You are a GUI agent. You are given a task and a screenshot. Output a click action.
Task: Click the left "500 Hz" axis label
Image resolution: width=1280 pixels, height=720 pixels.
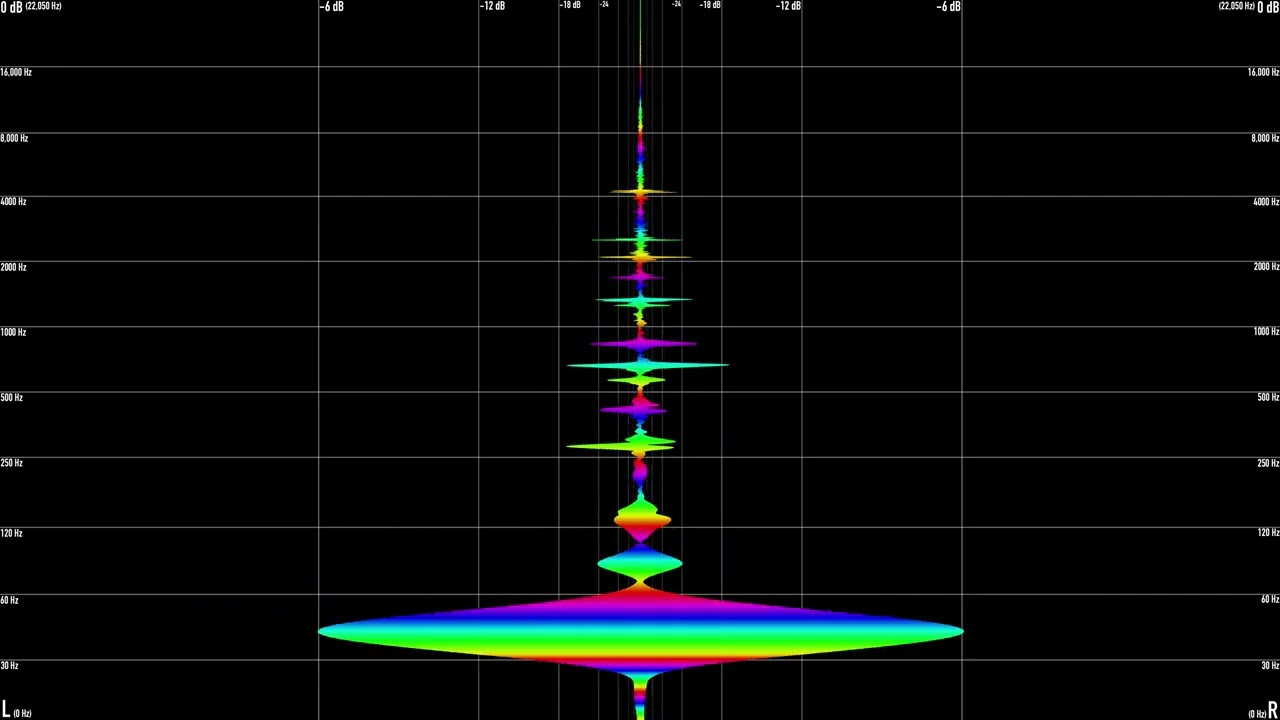coord(11,398)
